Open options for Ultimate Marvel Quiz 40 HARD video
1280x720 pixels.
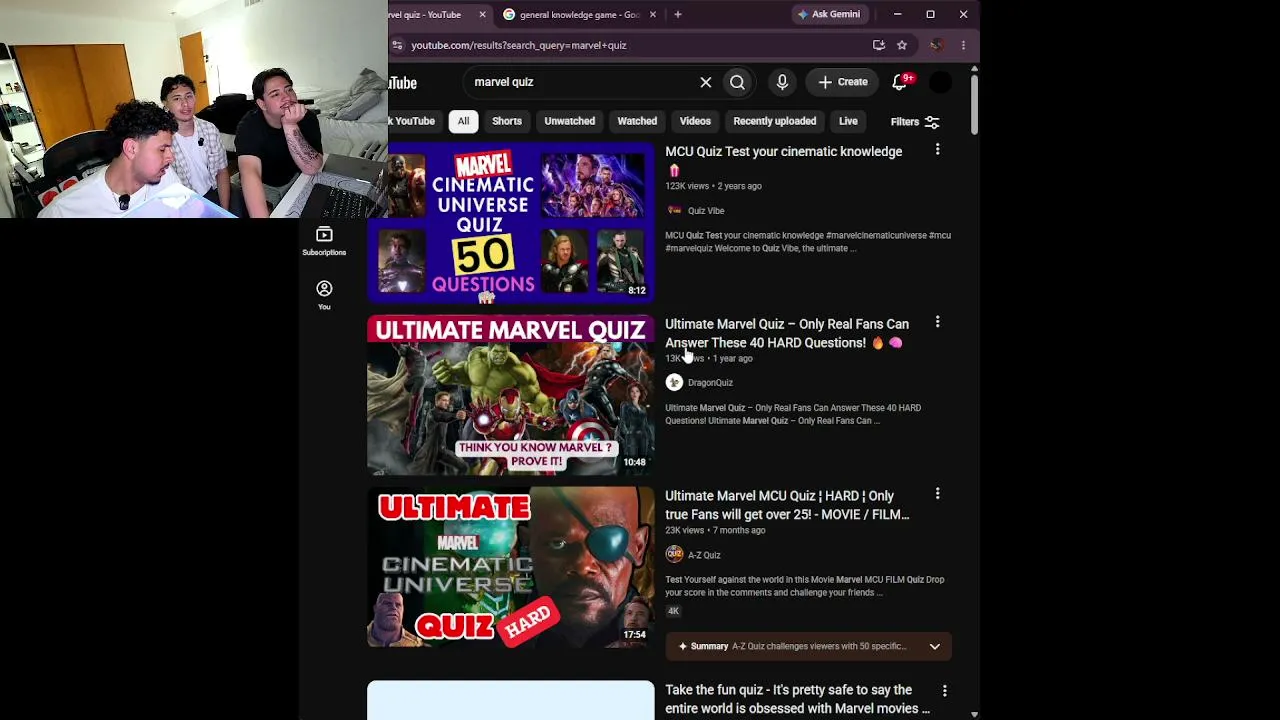937,322
